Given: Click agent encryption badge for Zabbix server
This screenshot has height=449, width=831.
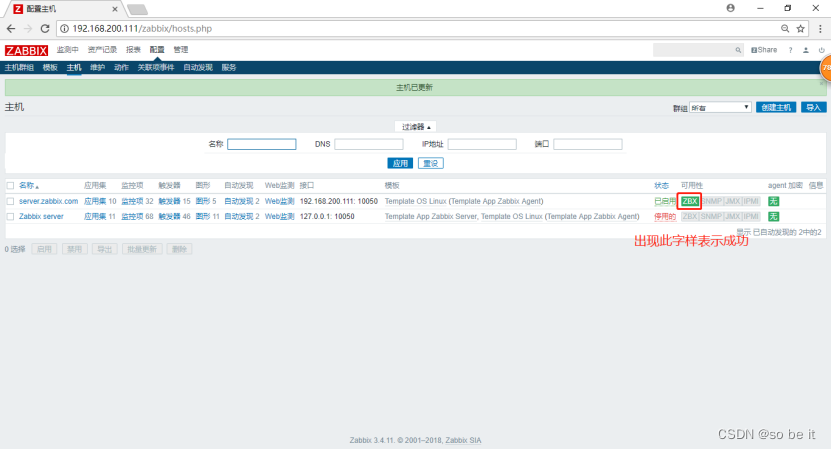Looking at the screenshot, I should click(773, 216).
